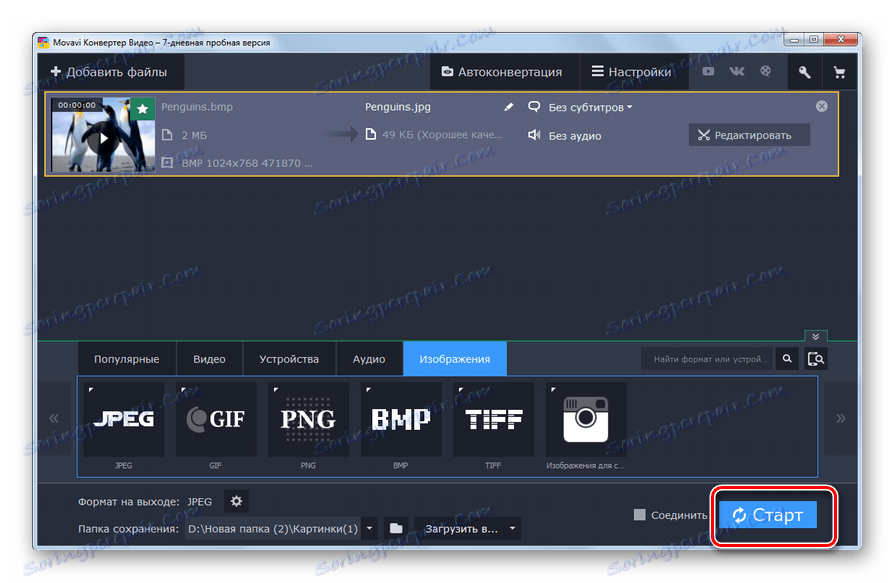Go to next formats with right arrows
This screenshot has width=895, height=583.
(x=840, y=419)
